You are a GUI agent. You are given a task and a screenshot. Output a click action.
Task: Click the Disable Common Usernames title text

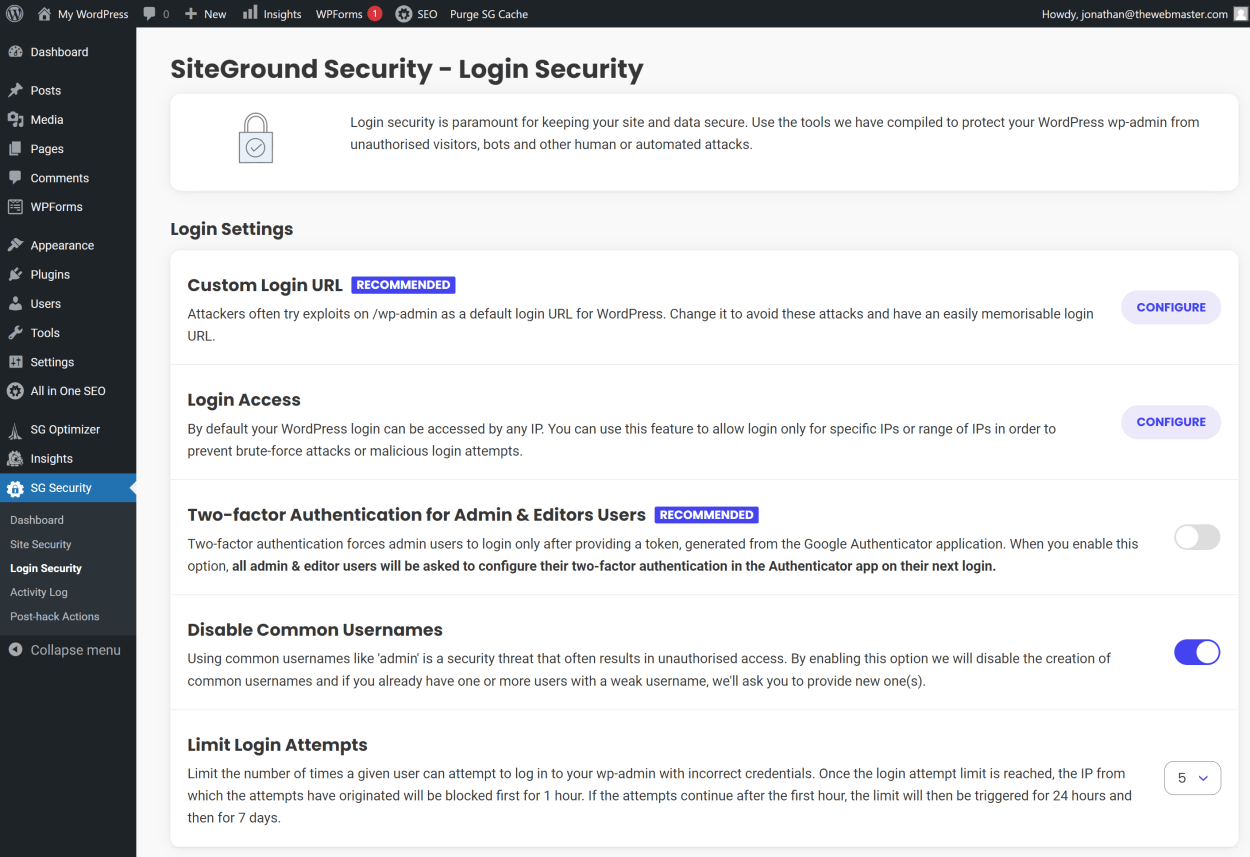click(x=315, y=630)
